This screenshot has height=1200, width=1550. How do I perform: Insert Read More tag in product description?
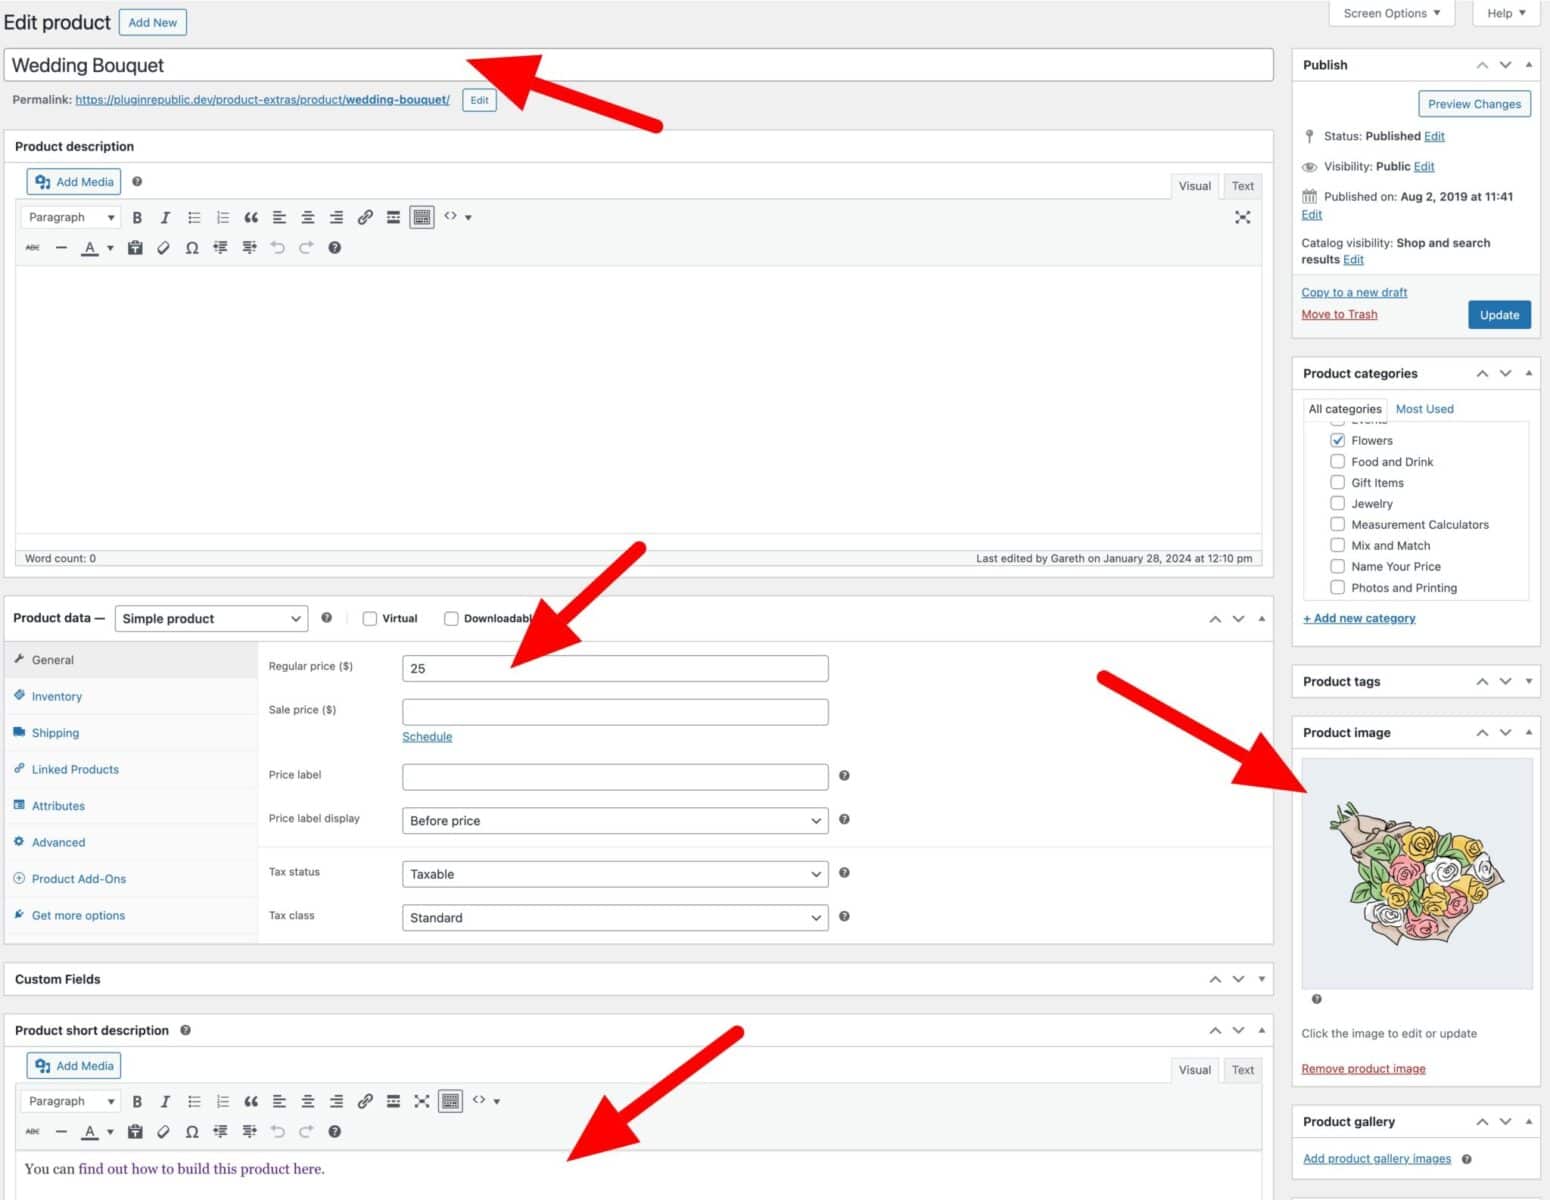click(393, 217)
